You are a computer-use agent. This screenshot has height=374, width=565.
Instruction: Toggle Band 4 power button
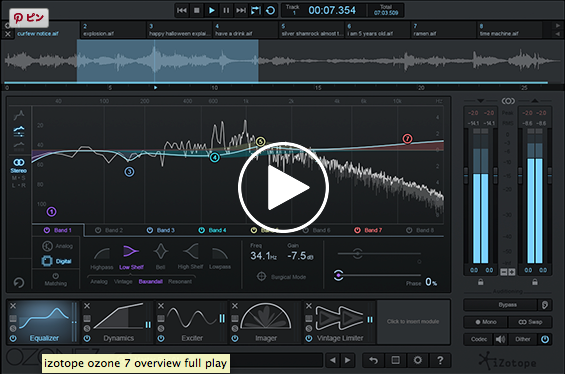[x=202, y=230]
